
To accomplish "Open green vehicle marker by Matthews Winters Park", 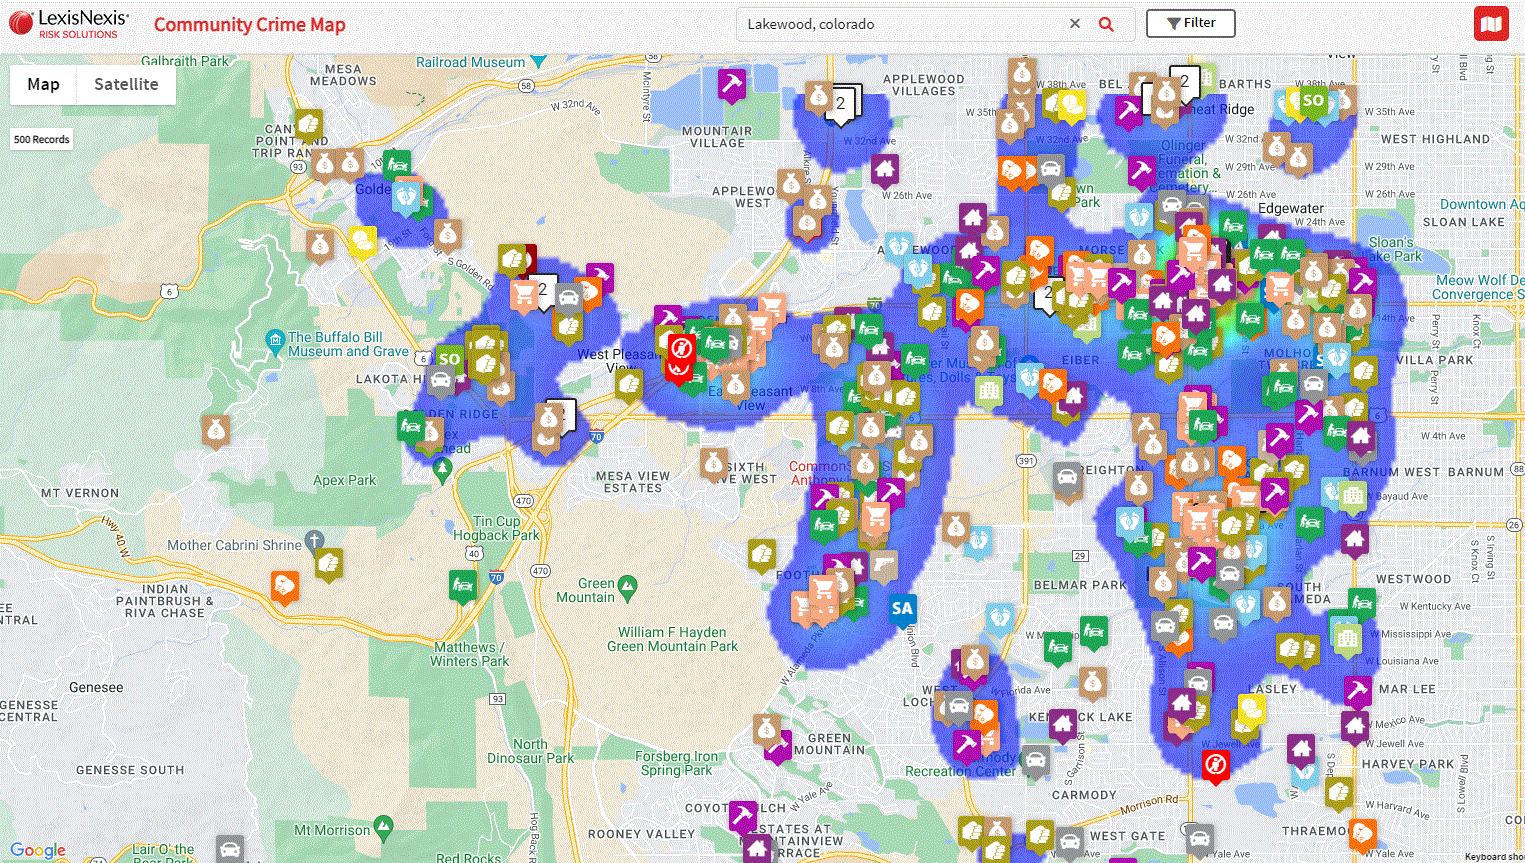I will (463, 587).
